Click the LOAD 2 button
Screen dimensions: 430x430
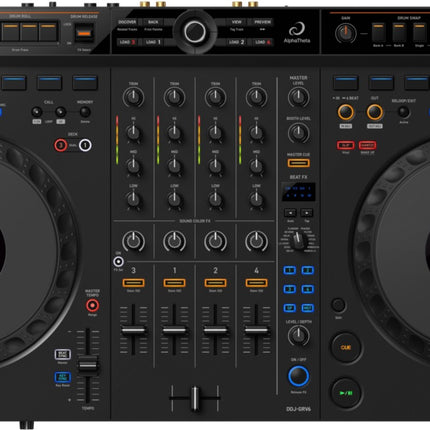coord(237,42)
